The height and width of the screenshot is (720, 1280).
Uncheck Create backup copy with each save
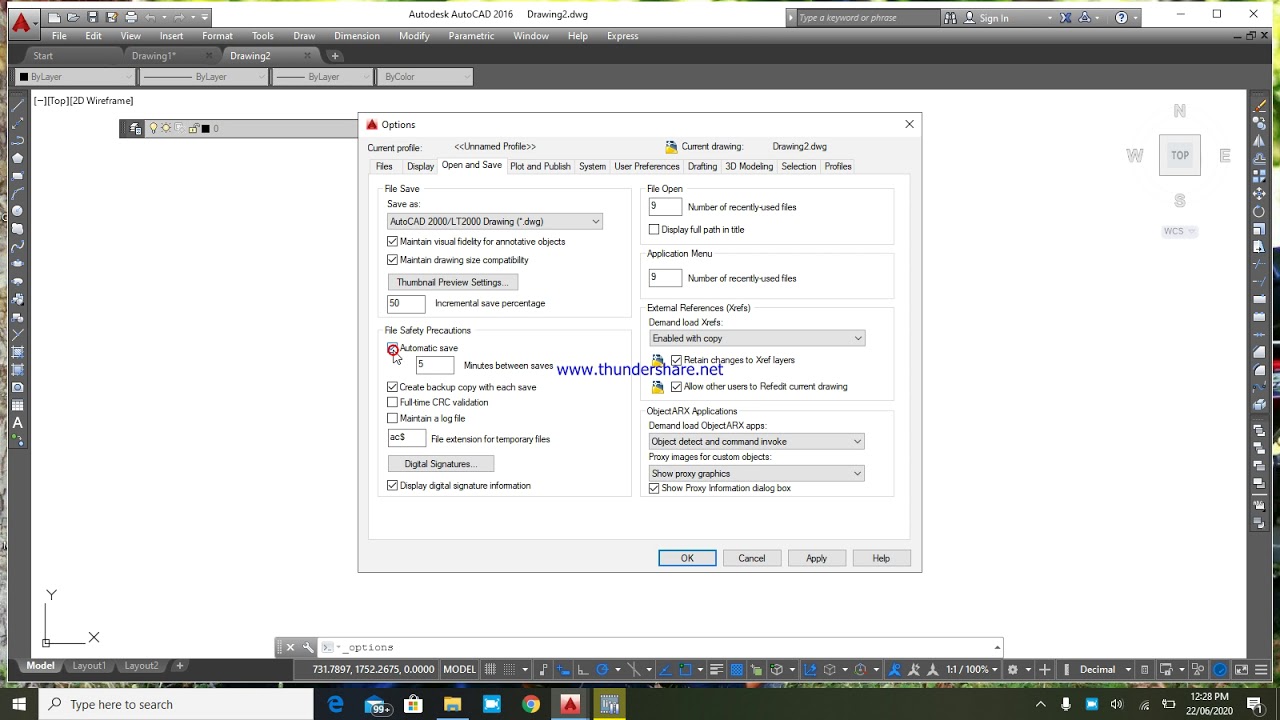[x=392, y=387]
